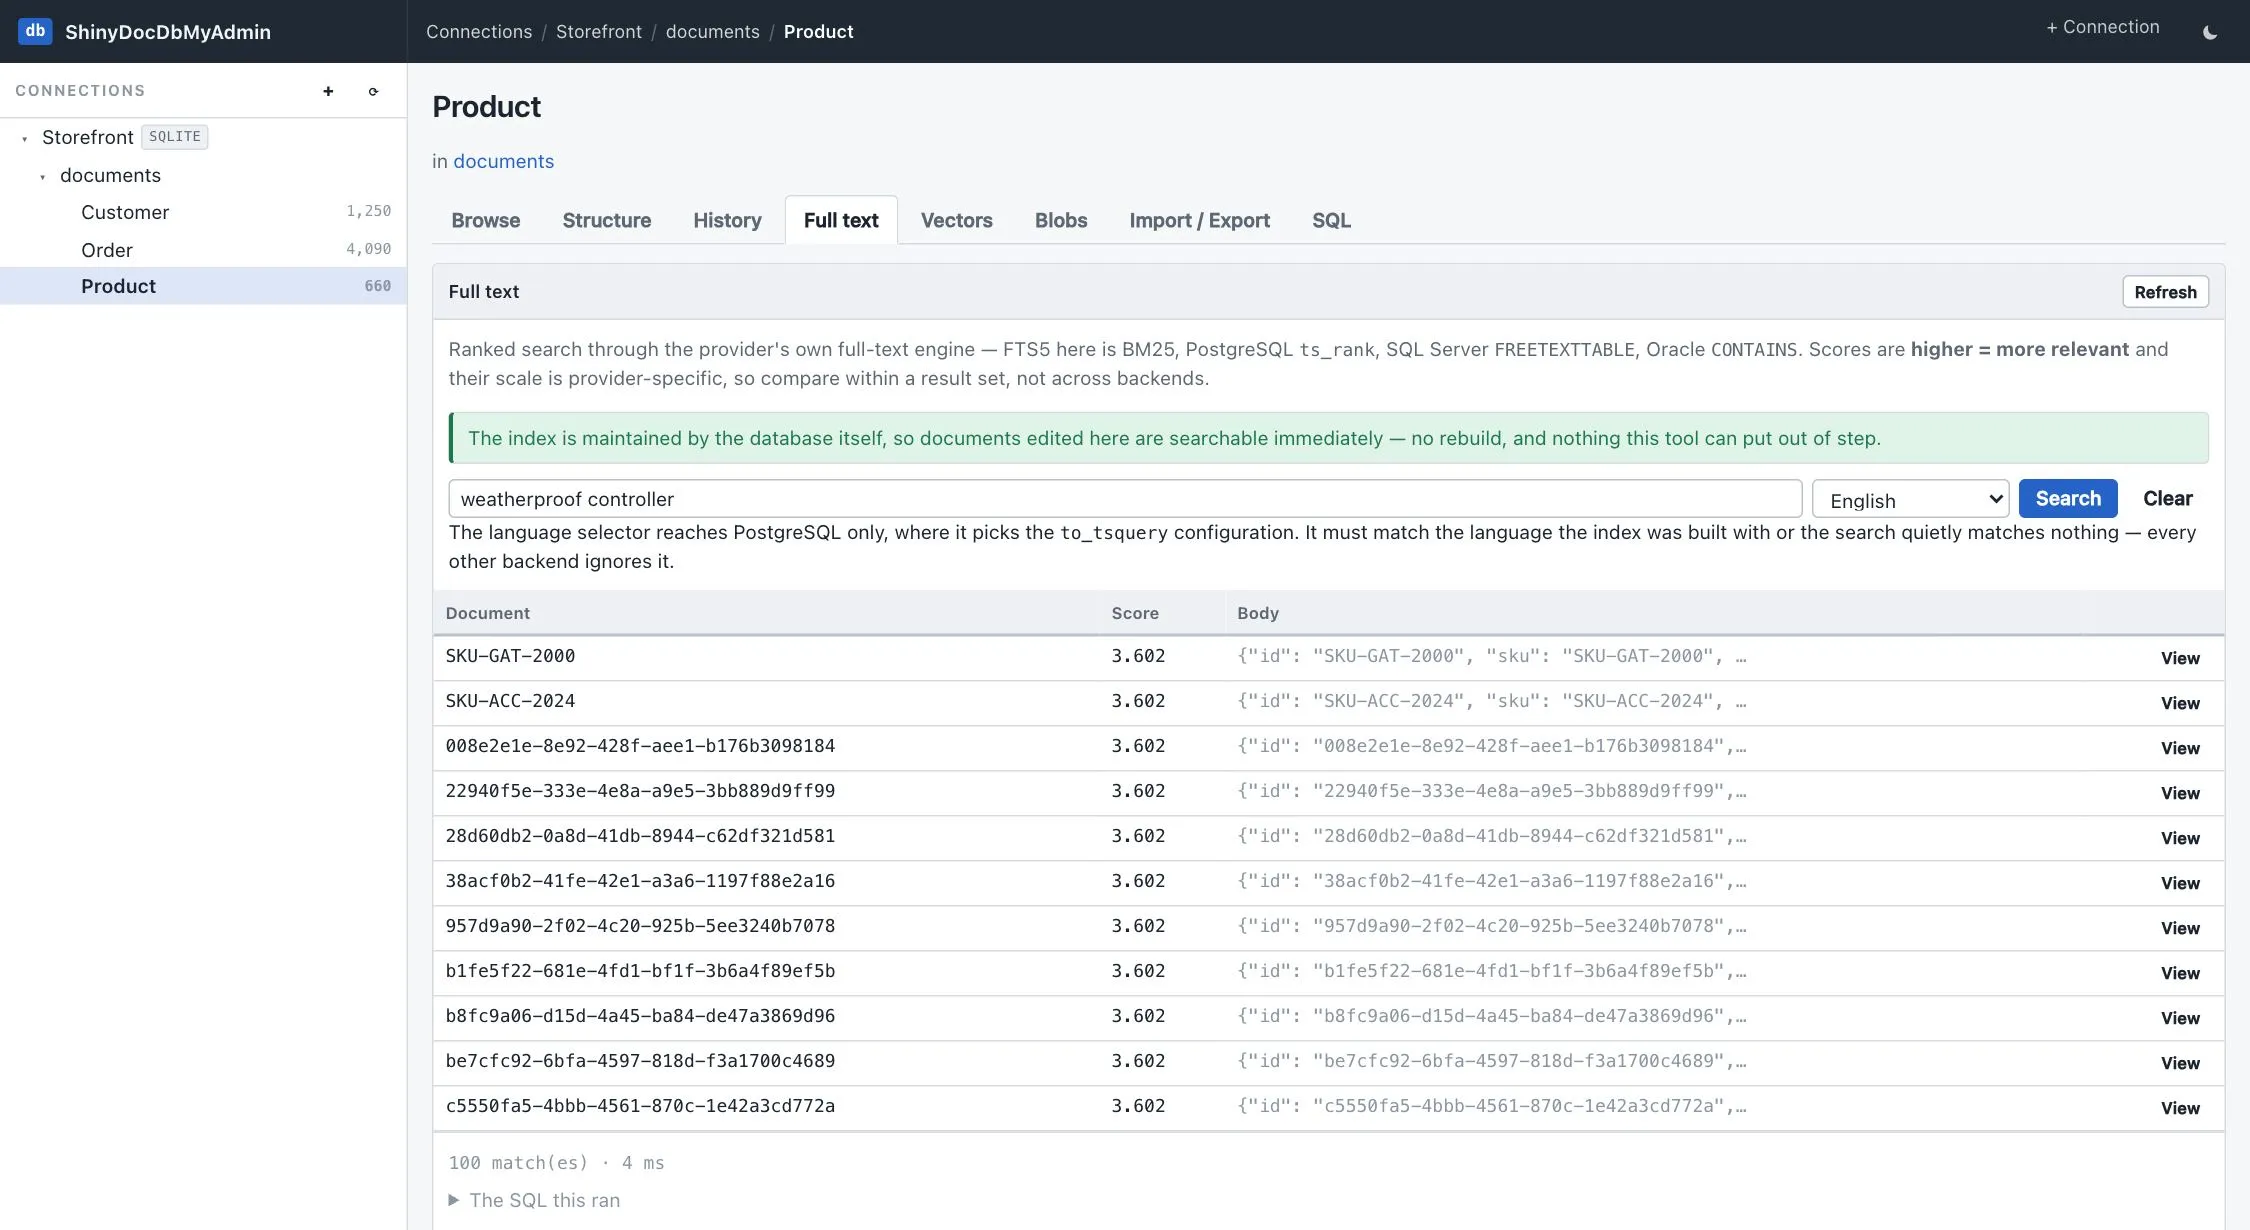View document 957d9a90-2f02-4c20-925b-5ee3240b7078

(x=2180, y=928)
